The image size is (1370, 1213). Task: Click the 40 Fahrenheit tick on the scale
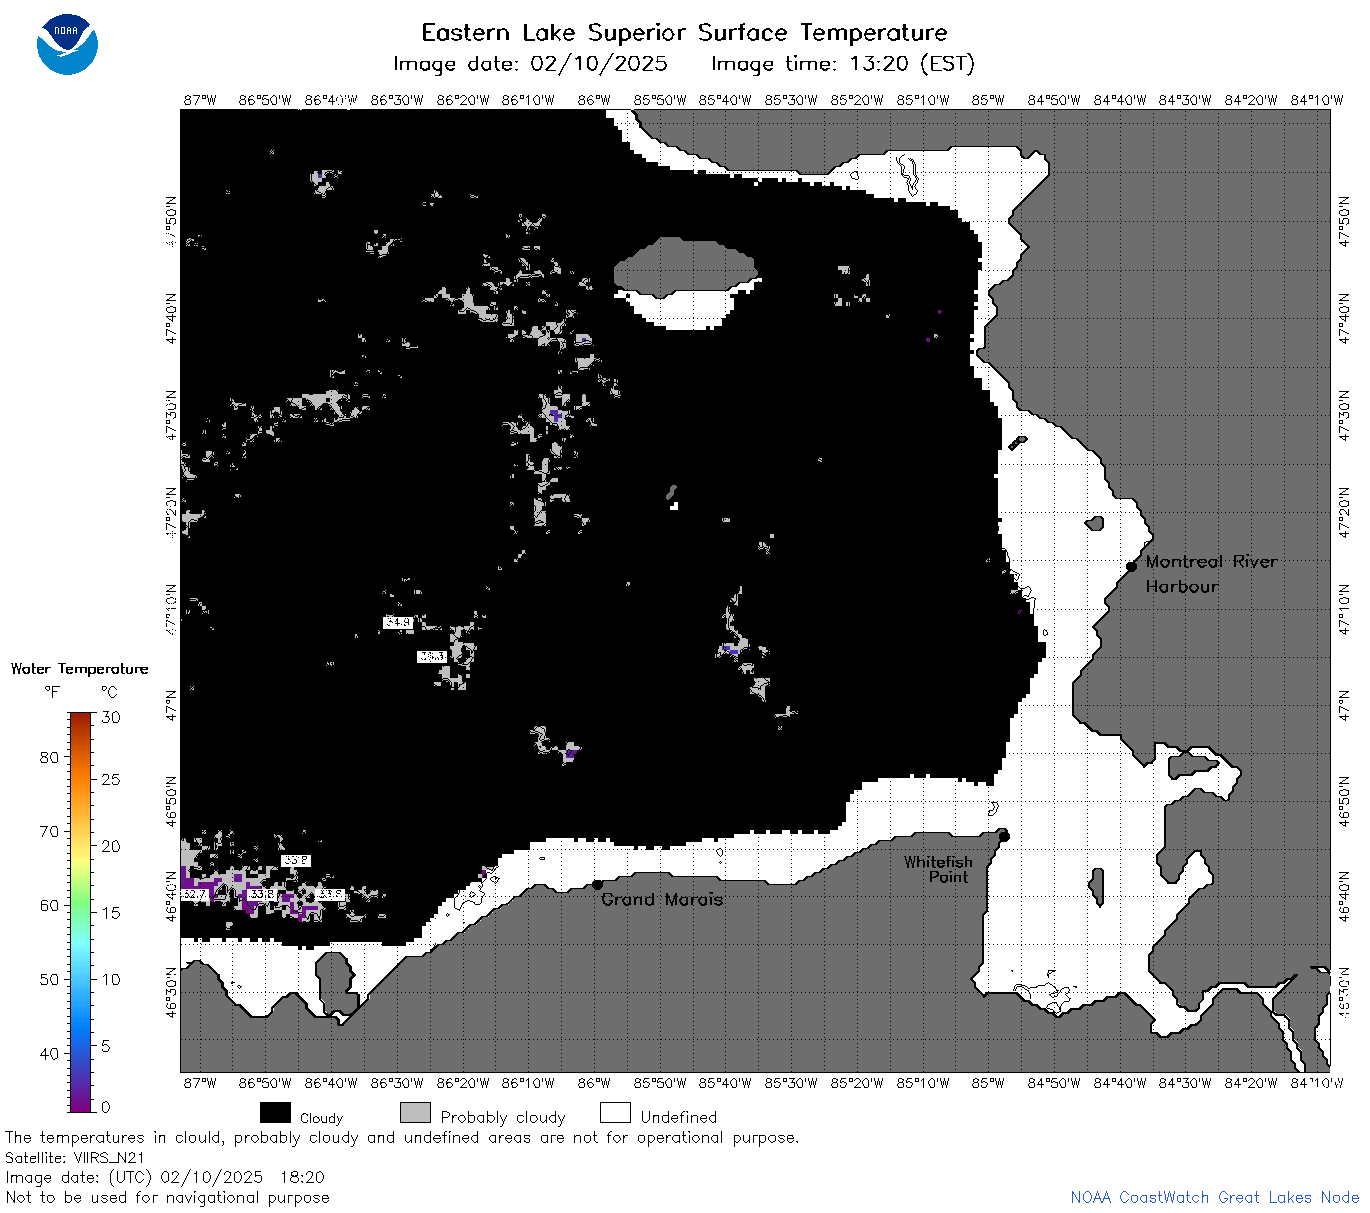point(49,1053)
